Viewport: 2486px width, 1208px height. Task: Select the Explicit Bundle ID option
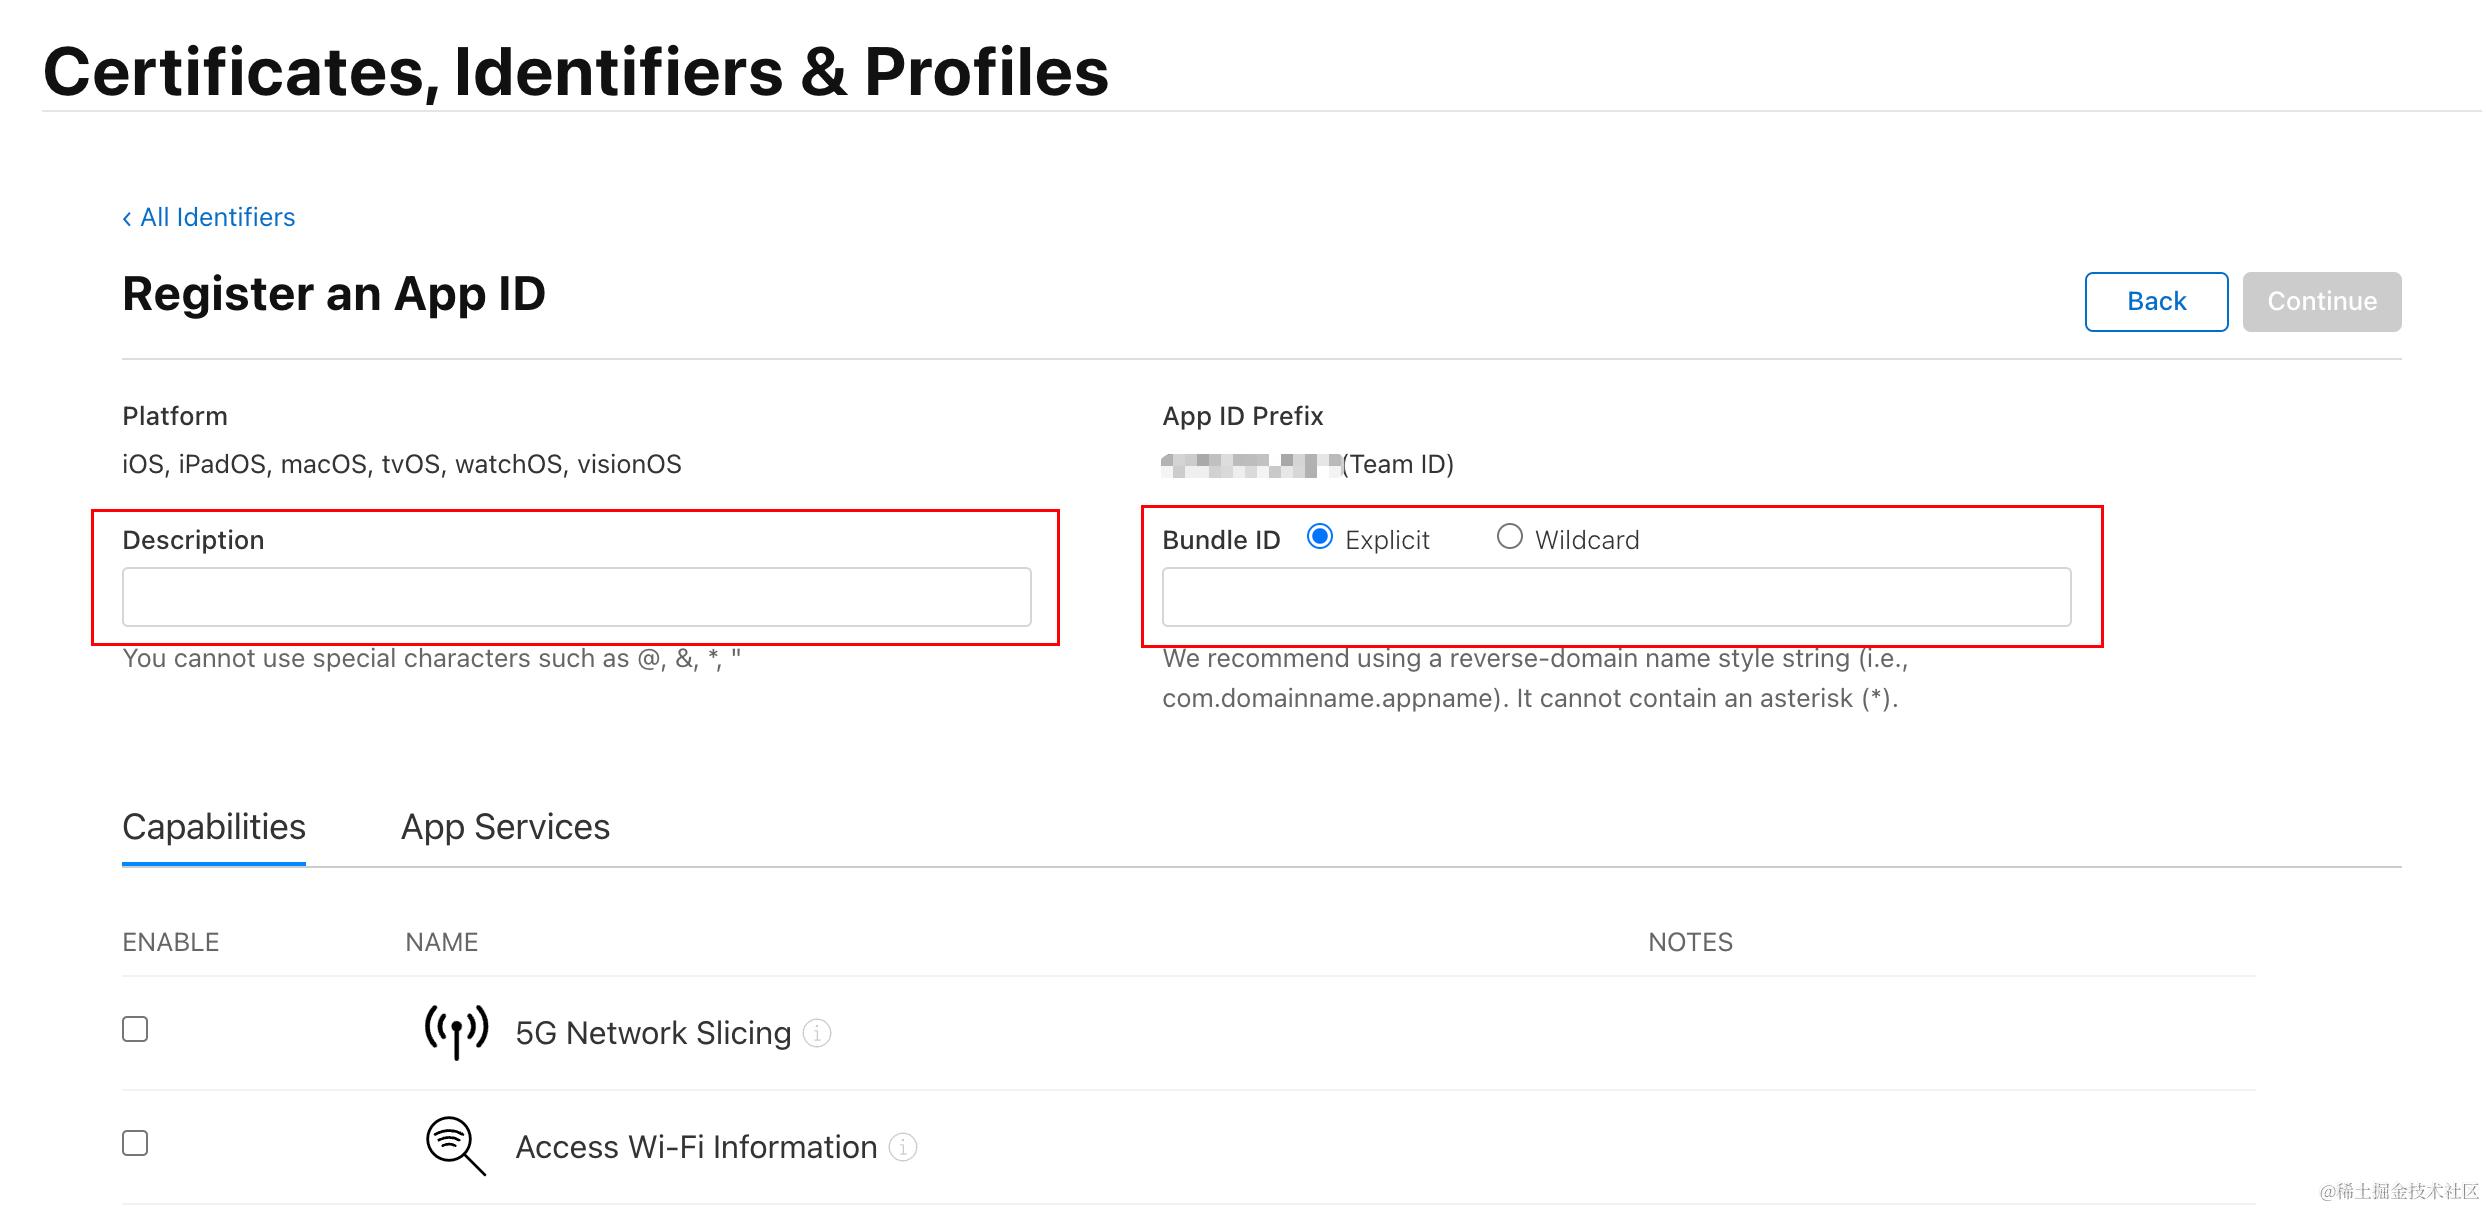[1320, 537]
